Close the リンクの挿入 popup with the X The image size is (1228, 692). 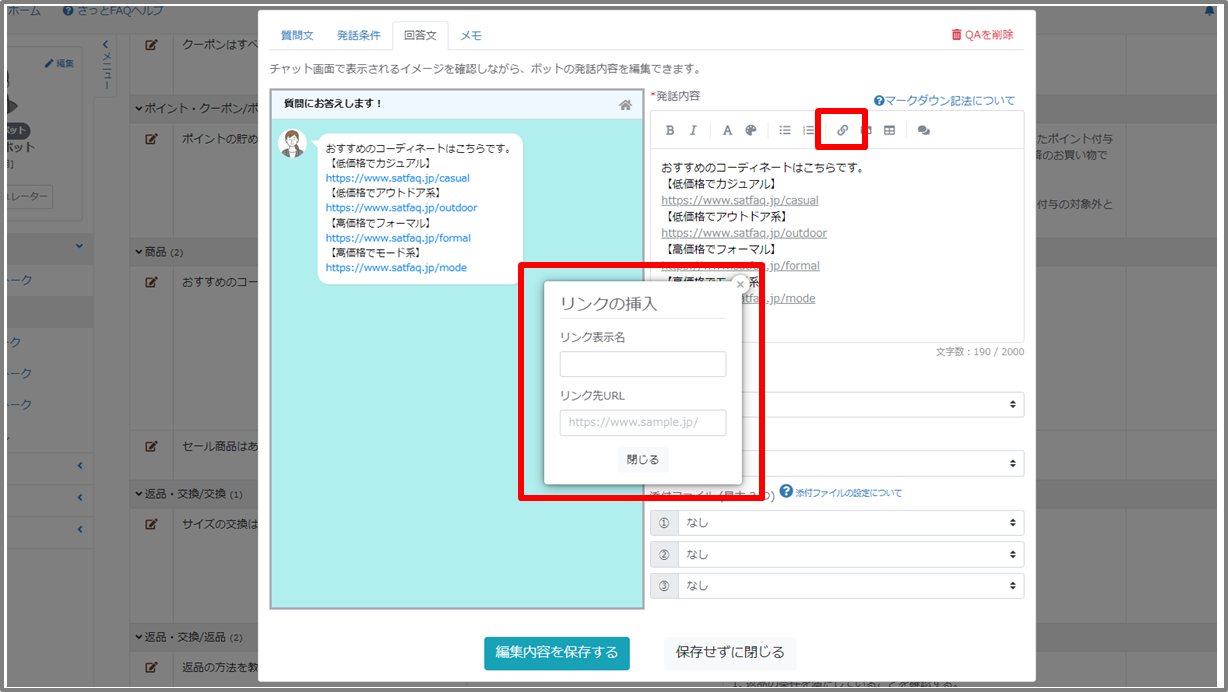point(740,284)
